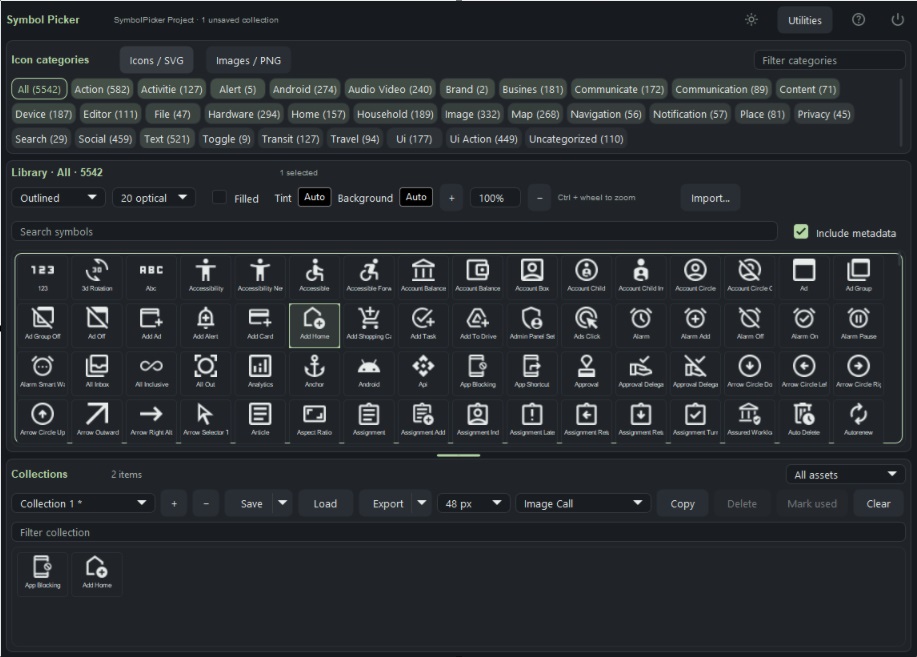Focus the Search symbols field

click(394, 232)
